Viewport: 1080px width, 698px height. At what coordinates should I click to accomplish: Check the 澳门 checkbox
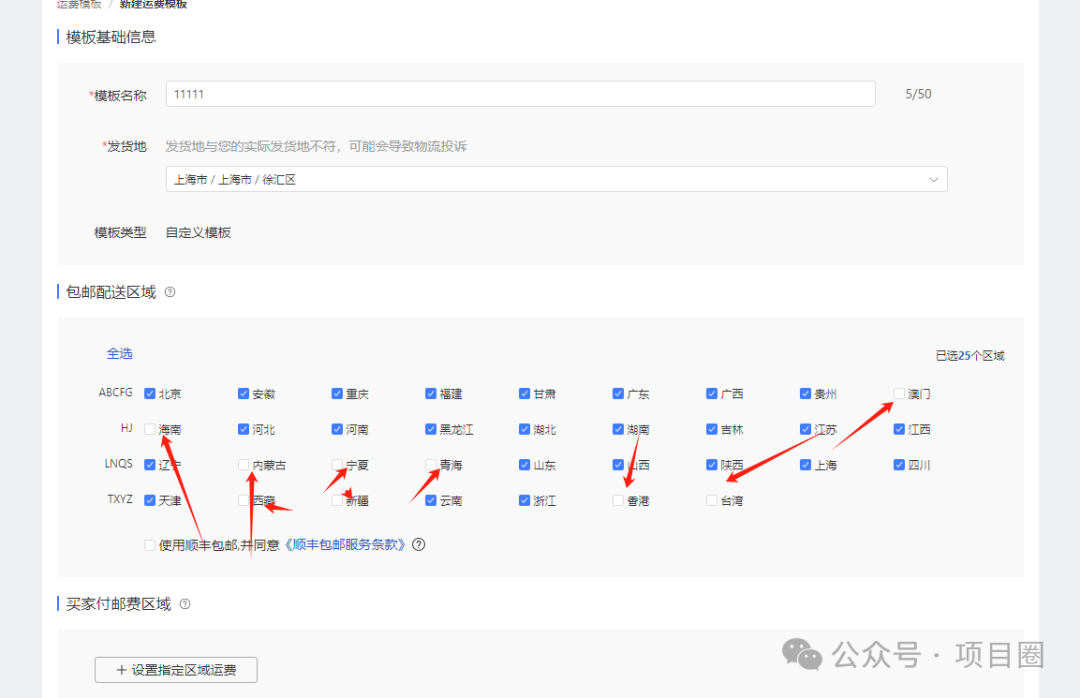click(898, 393)
